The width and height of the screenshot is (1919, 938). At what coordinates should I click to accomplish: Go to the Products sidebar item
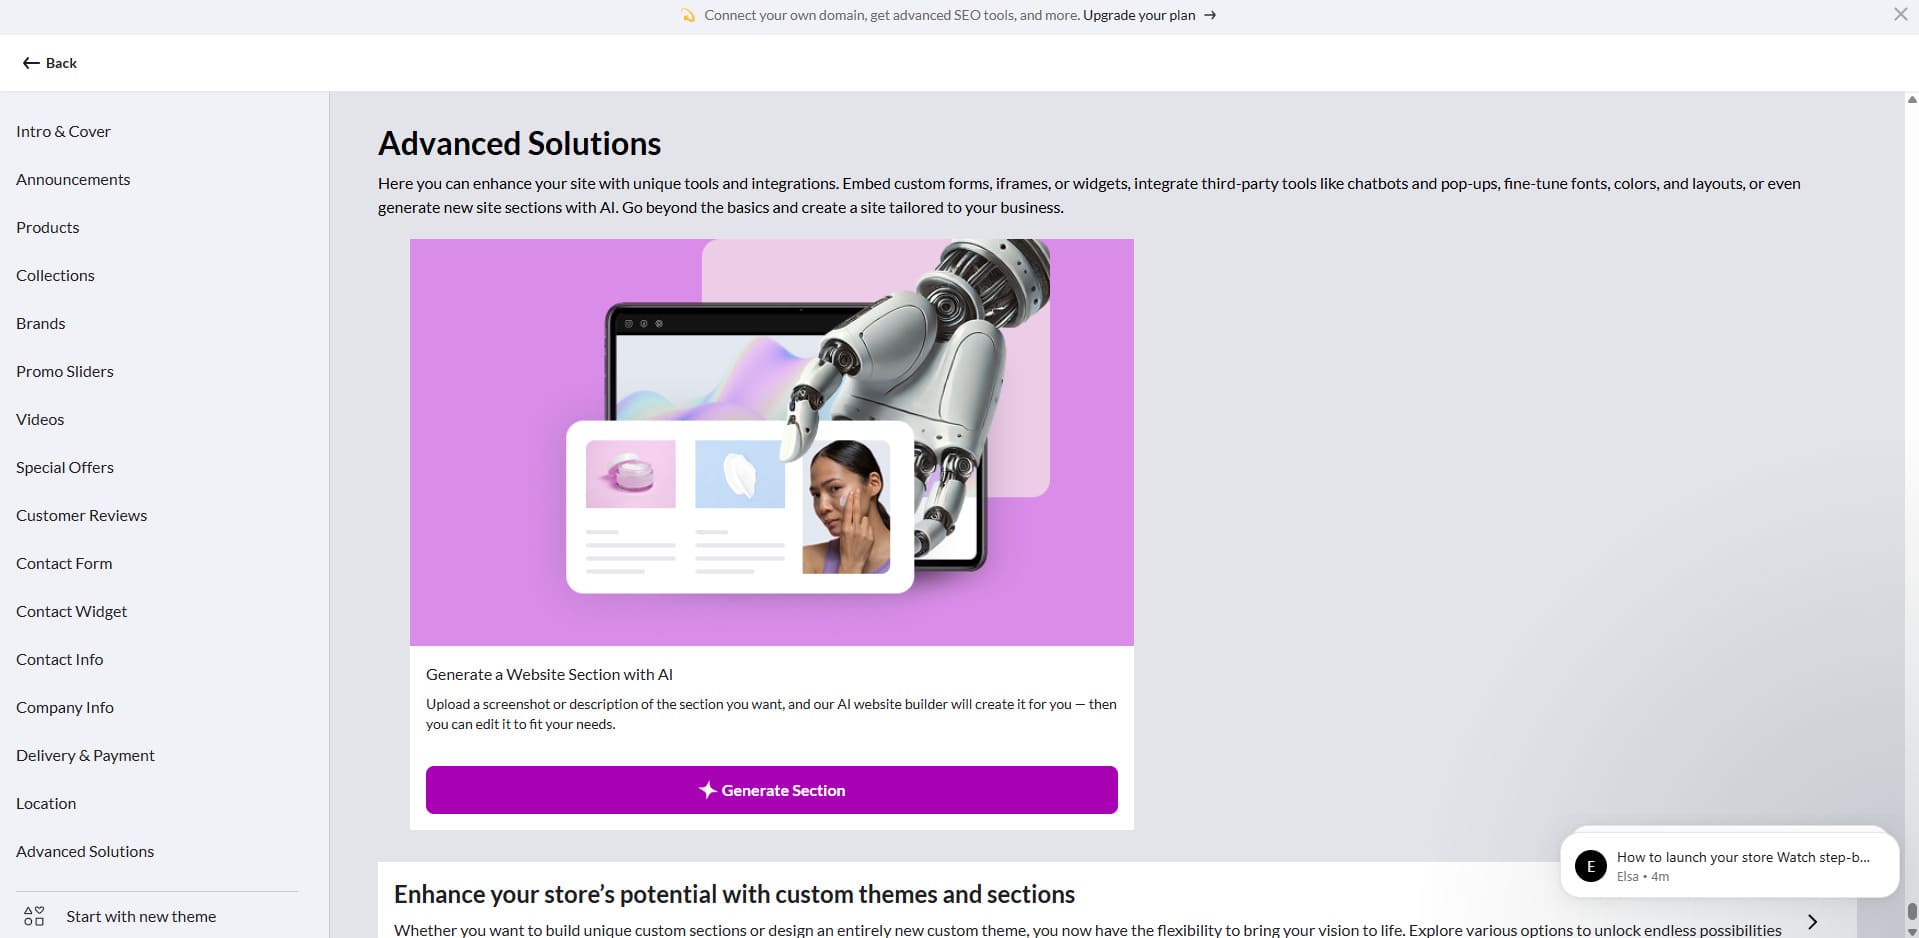click(47, 227)
